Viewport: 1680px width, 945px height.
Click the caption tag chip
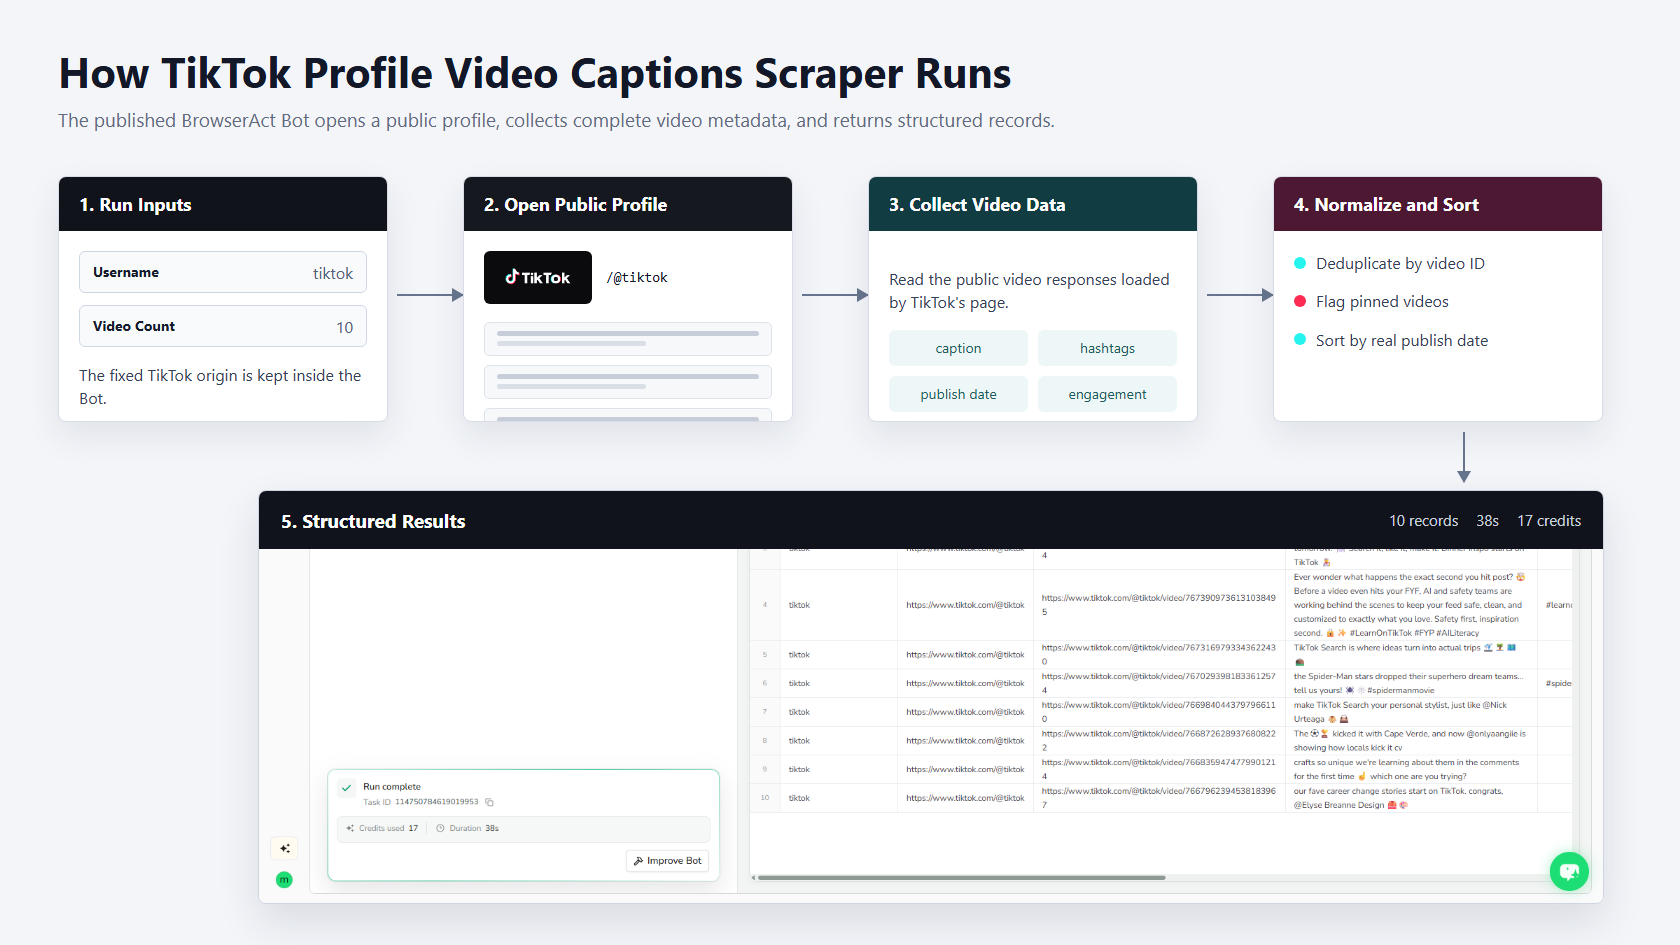(958, 348)
